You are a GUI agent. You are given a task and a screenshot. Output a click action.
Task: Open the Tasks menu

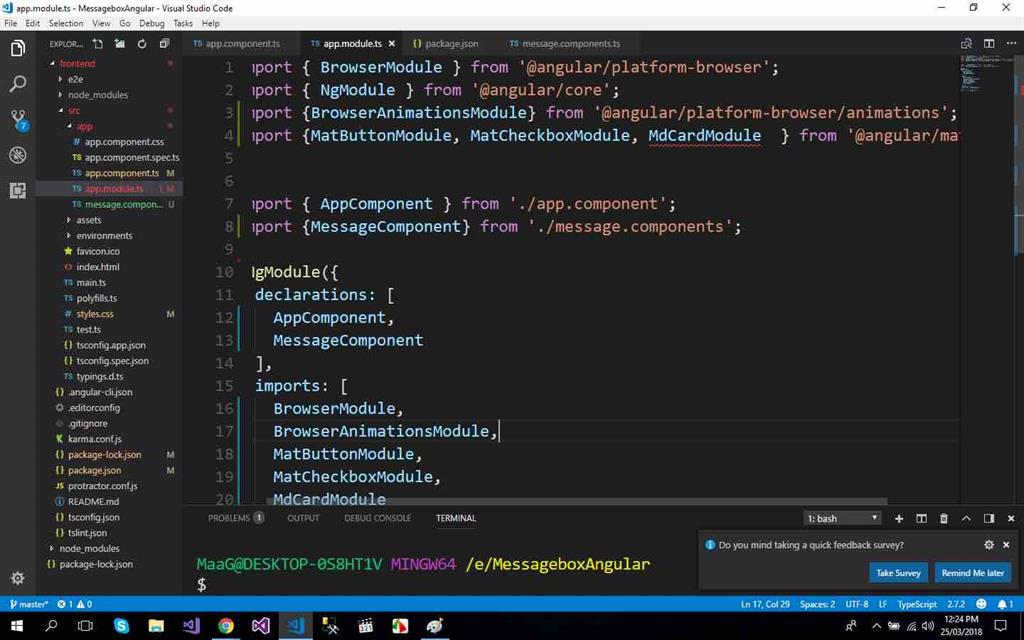click(x=183, y=23)
